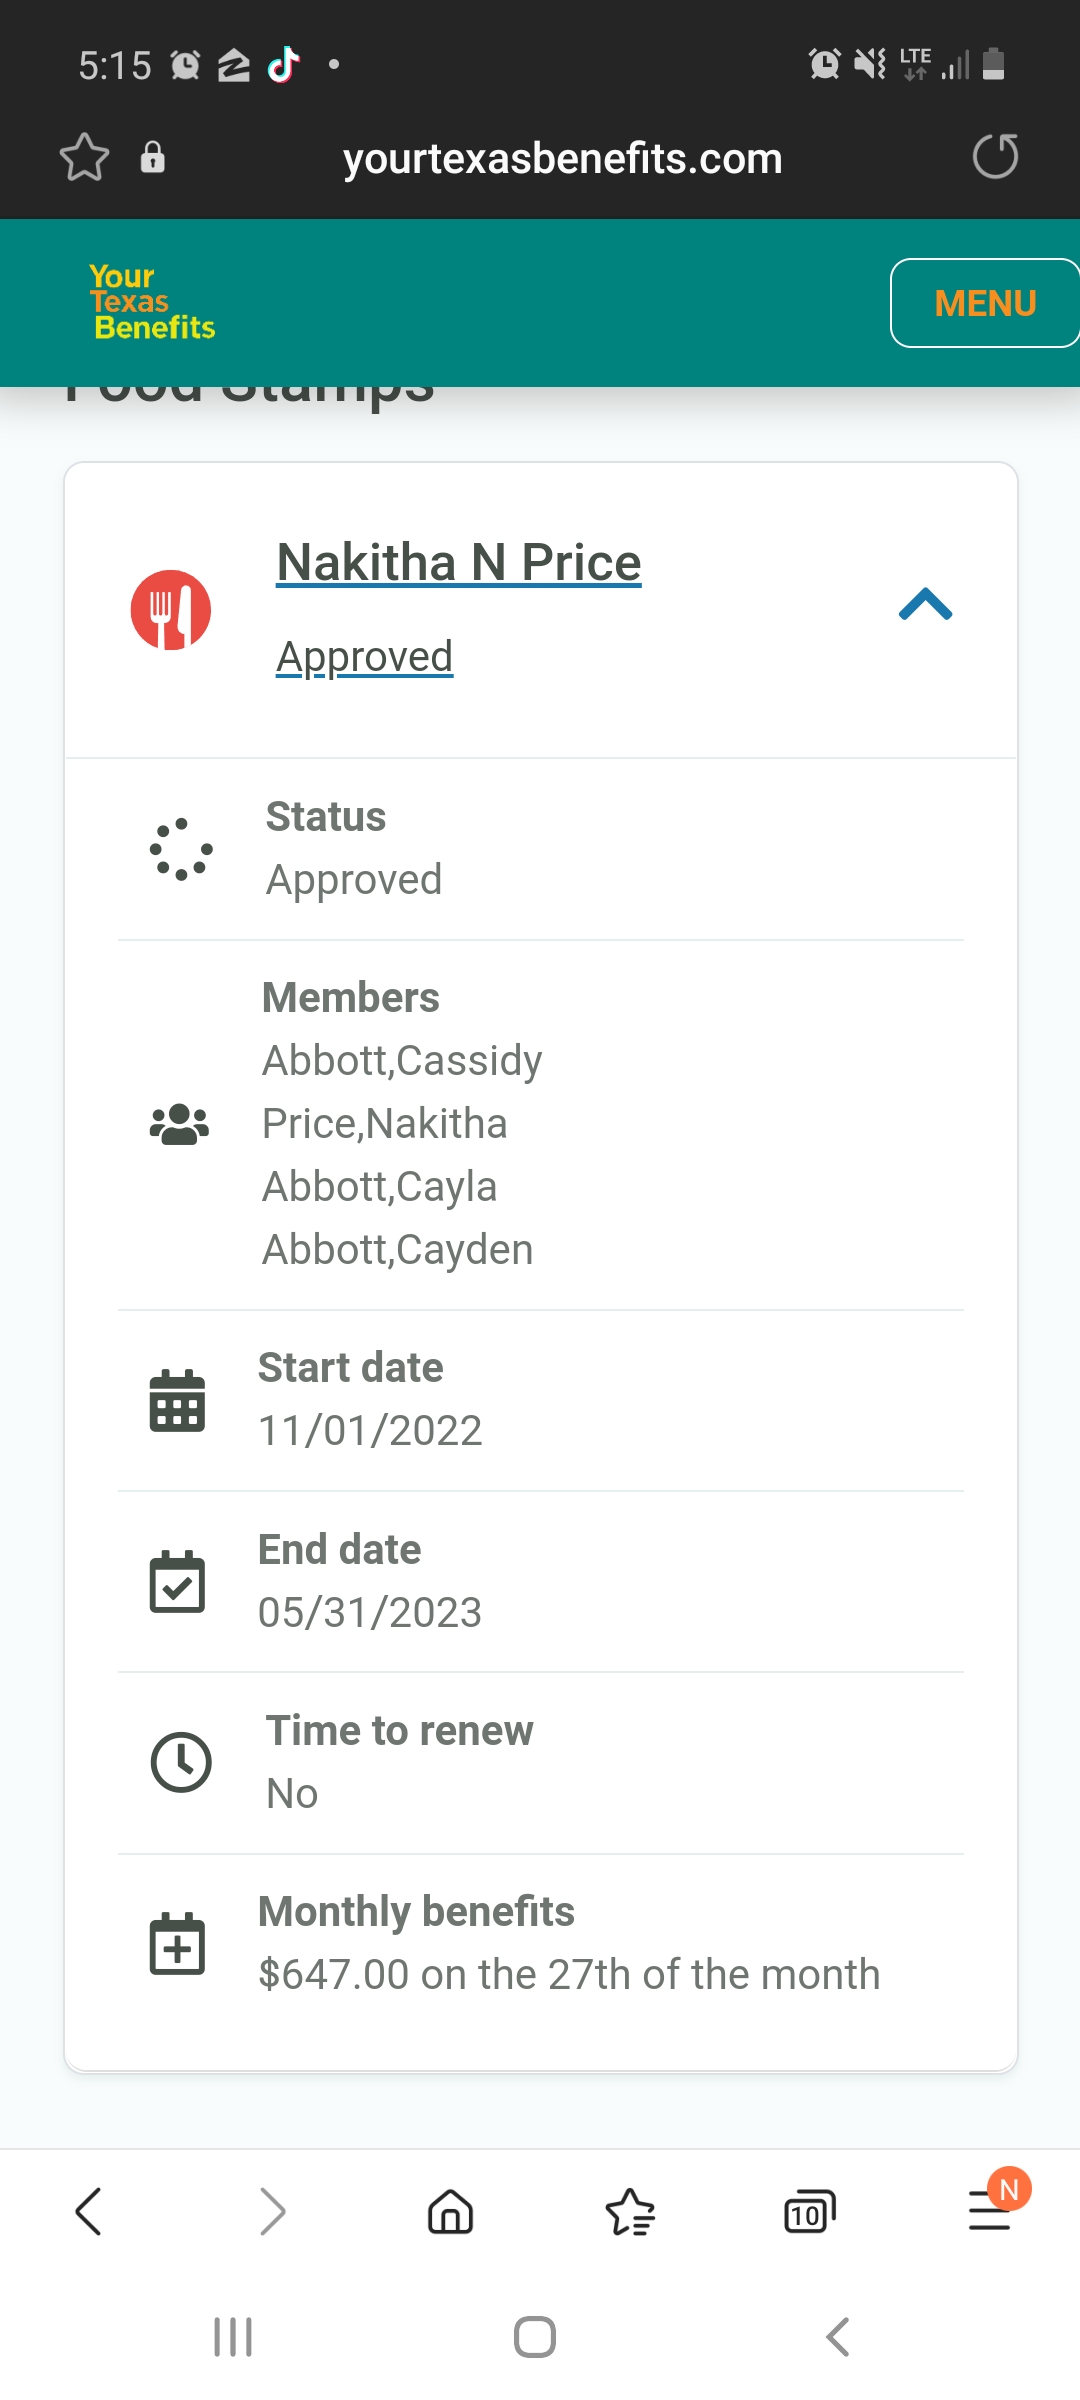1080x2400 pixels.
Task: Reload the page with refresh icon
Action: pyautogui.click(x=995, y=157)
